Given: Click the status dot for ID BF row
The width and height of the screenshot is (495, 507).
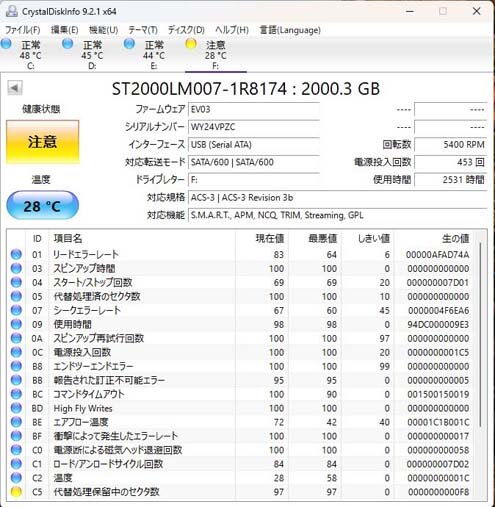Looking at the screenshot, I should [16, 436].
